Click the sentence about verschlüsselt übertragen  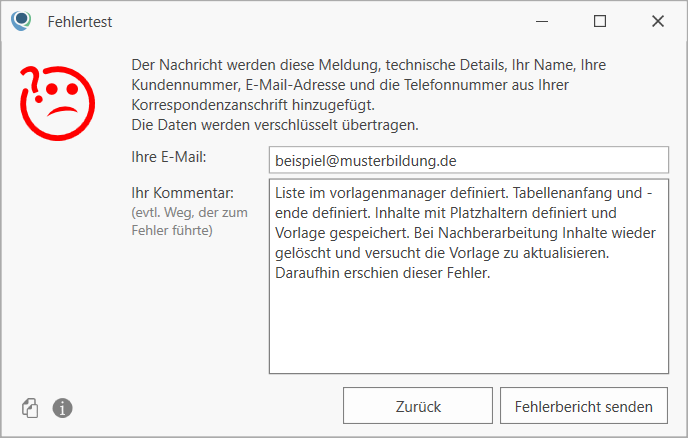(x=275, y=125)
